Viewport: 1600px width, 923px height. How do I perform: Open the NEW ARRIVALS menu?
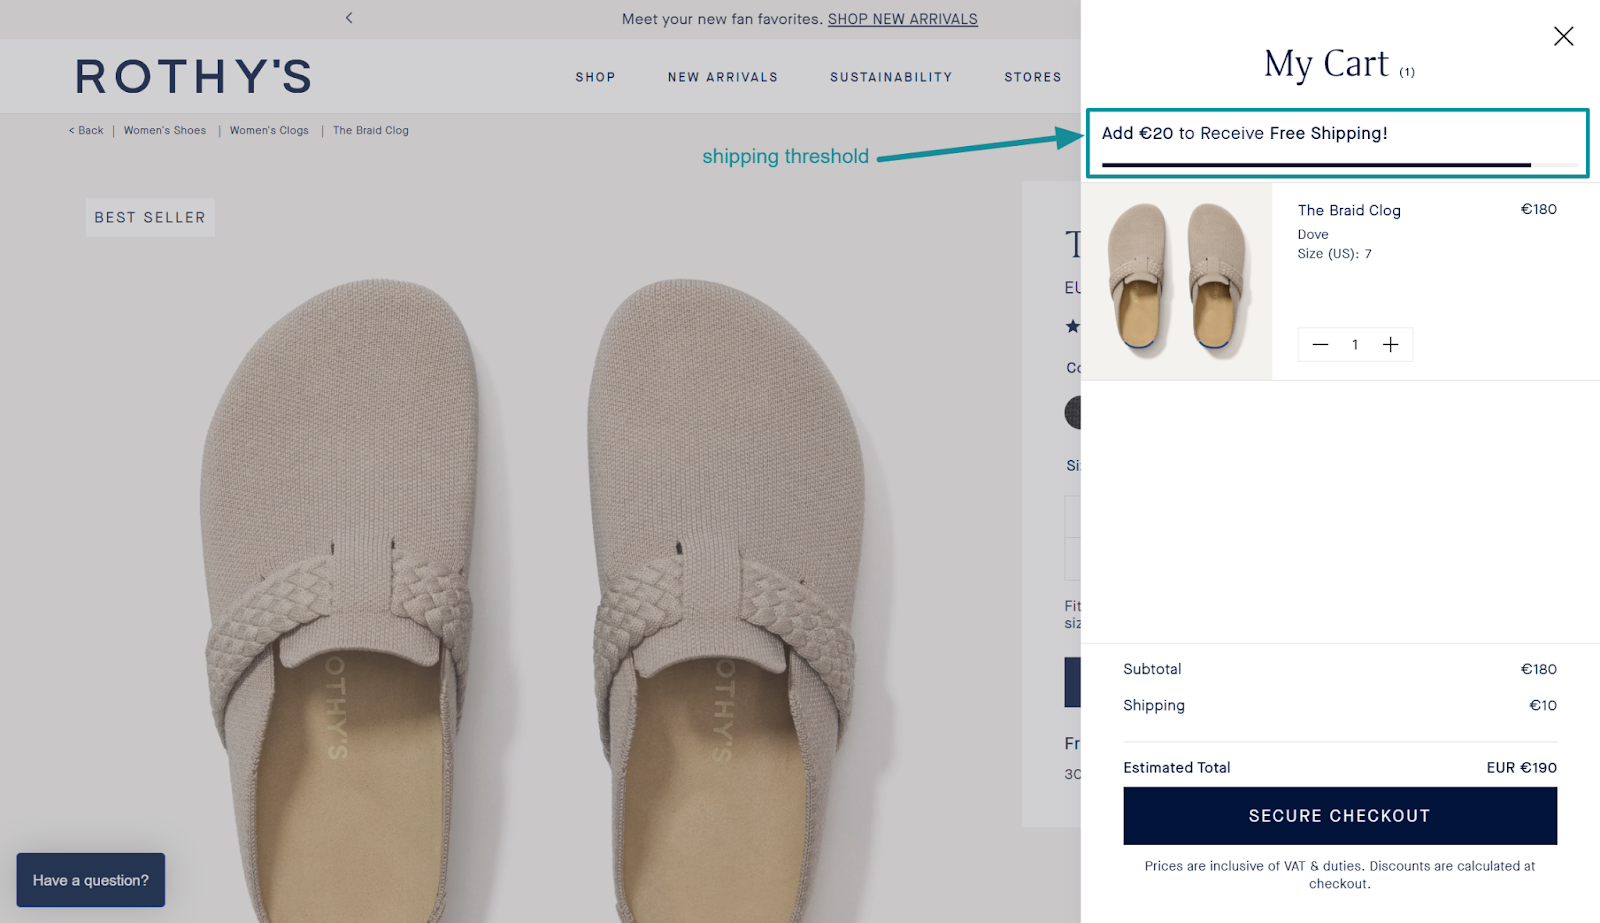tap(723, 77)
